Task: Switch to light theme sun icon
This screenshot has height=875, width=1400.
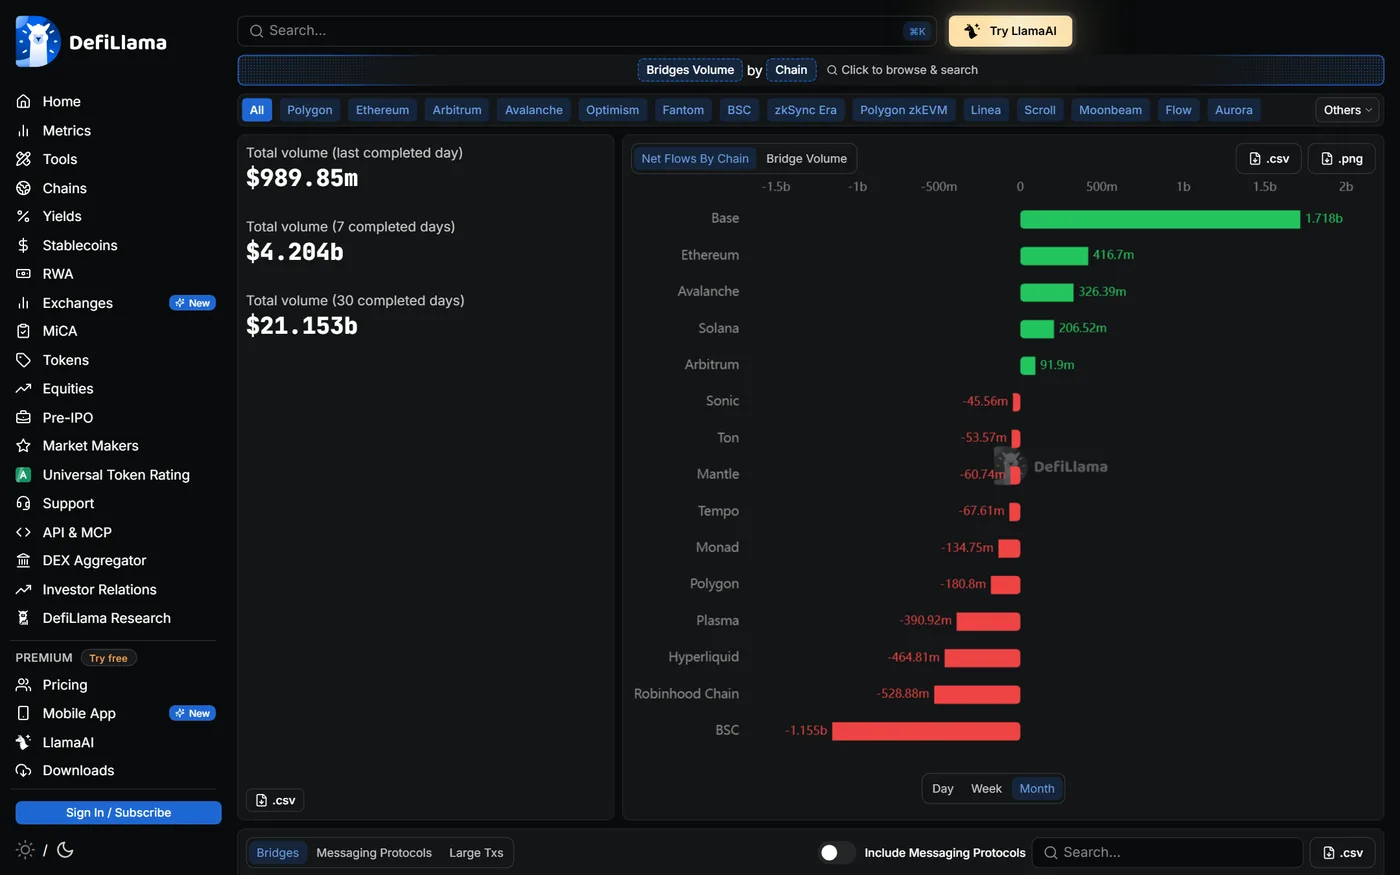Action: 25,850
